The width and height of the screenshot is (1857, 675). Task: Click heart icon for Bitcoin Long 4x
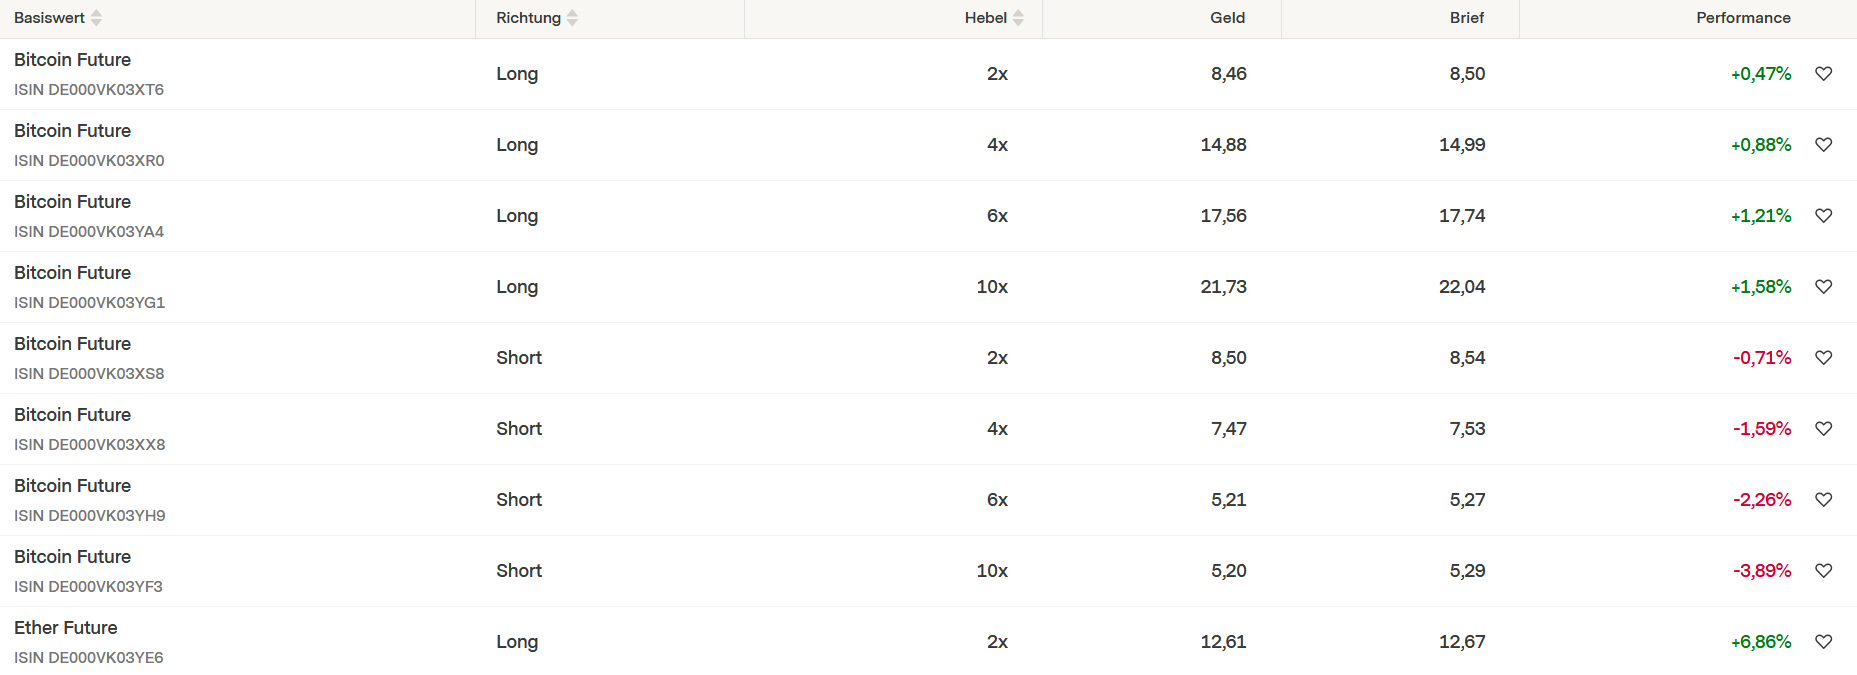[x=1823, y=145]
